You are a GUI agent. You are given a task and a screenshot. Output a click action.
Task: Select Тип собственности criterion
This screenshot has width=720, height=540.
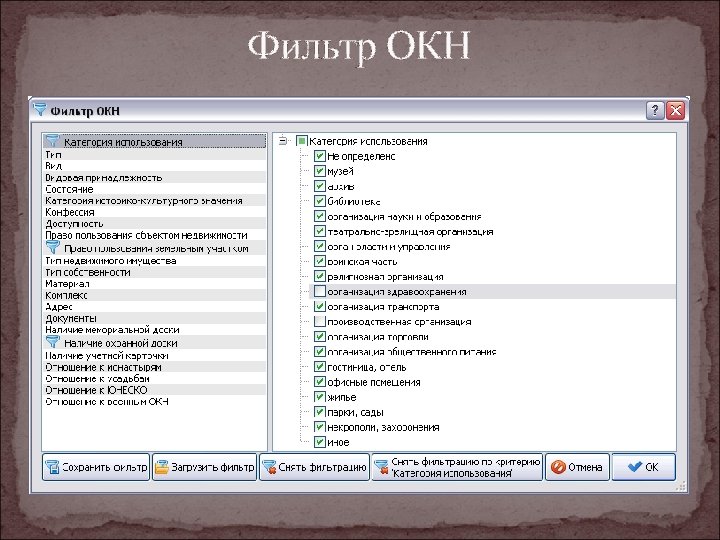(x=154, y=272)
